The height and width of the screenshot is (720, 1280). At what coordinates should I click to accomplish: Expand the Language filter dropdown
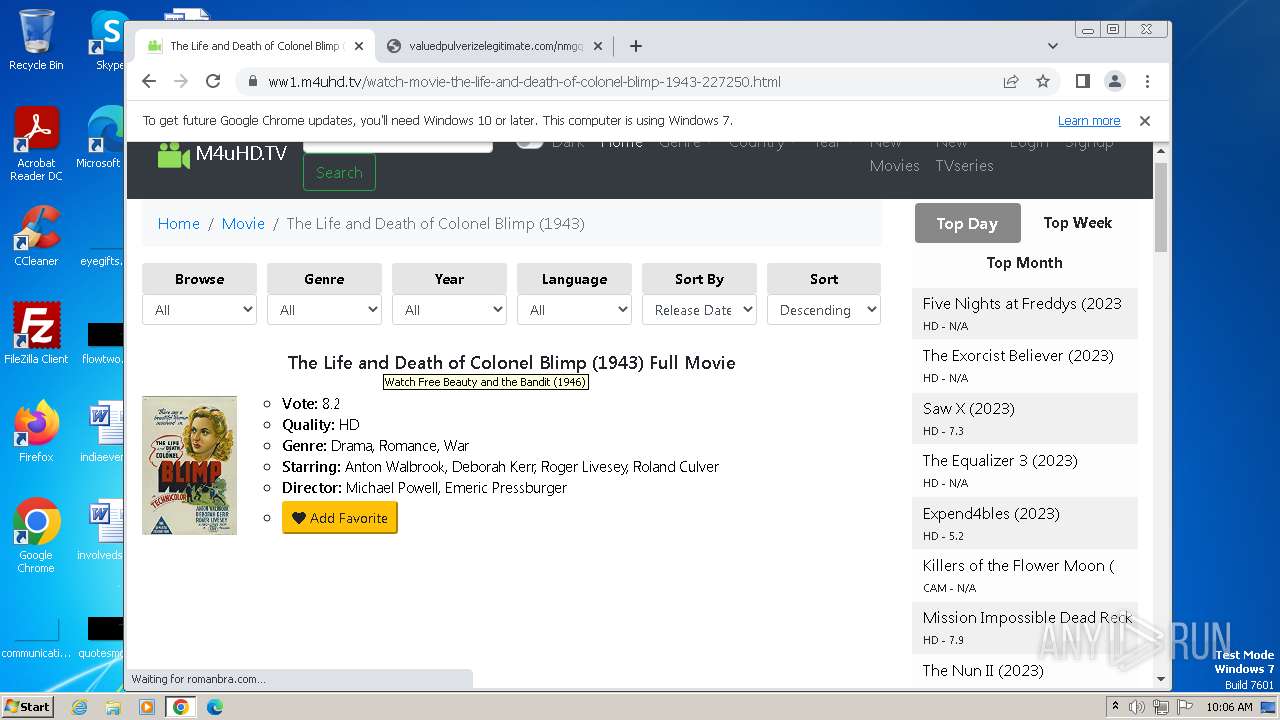[575, 310]
